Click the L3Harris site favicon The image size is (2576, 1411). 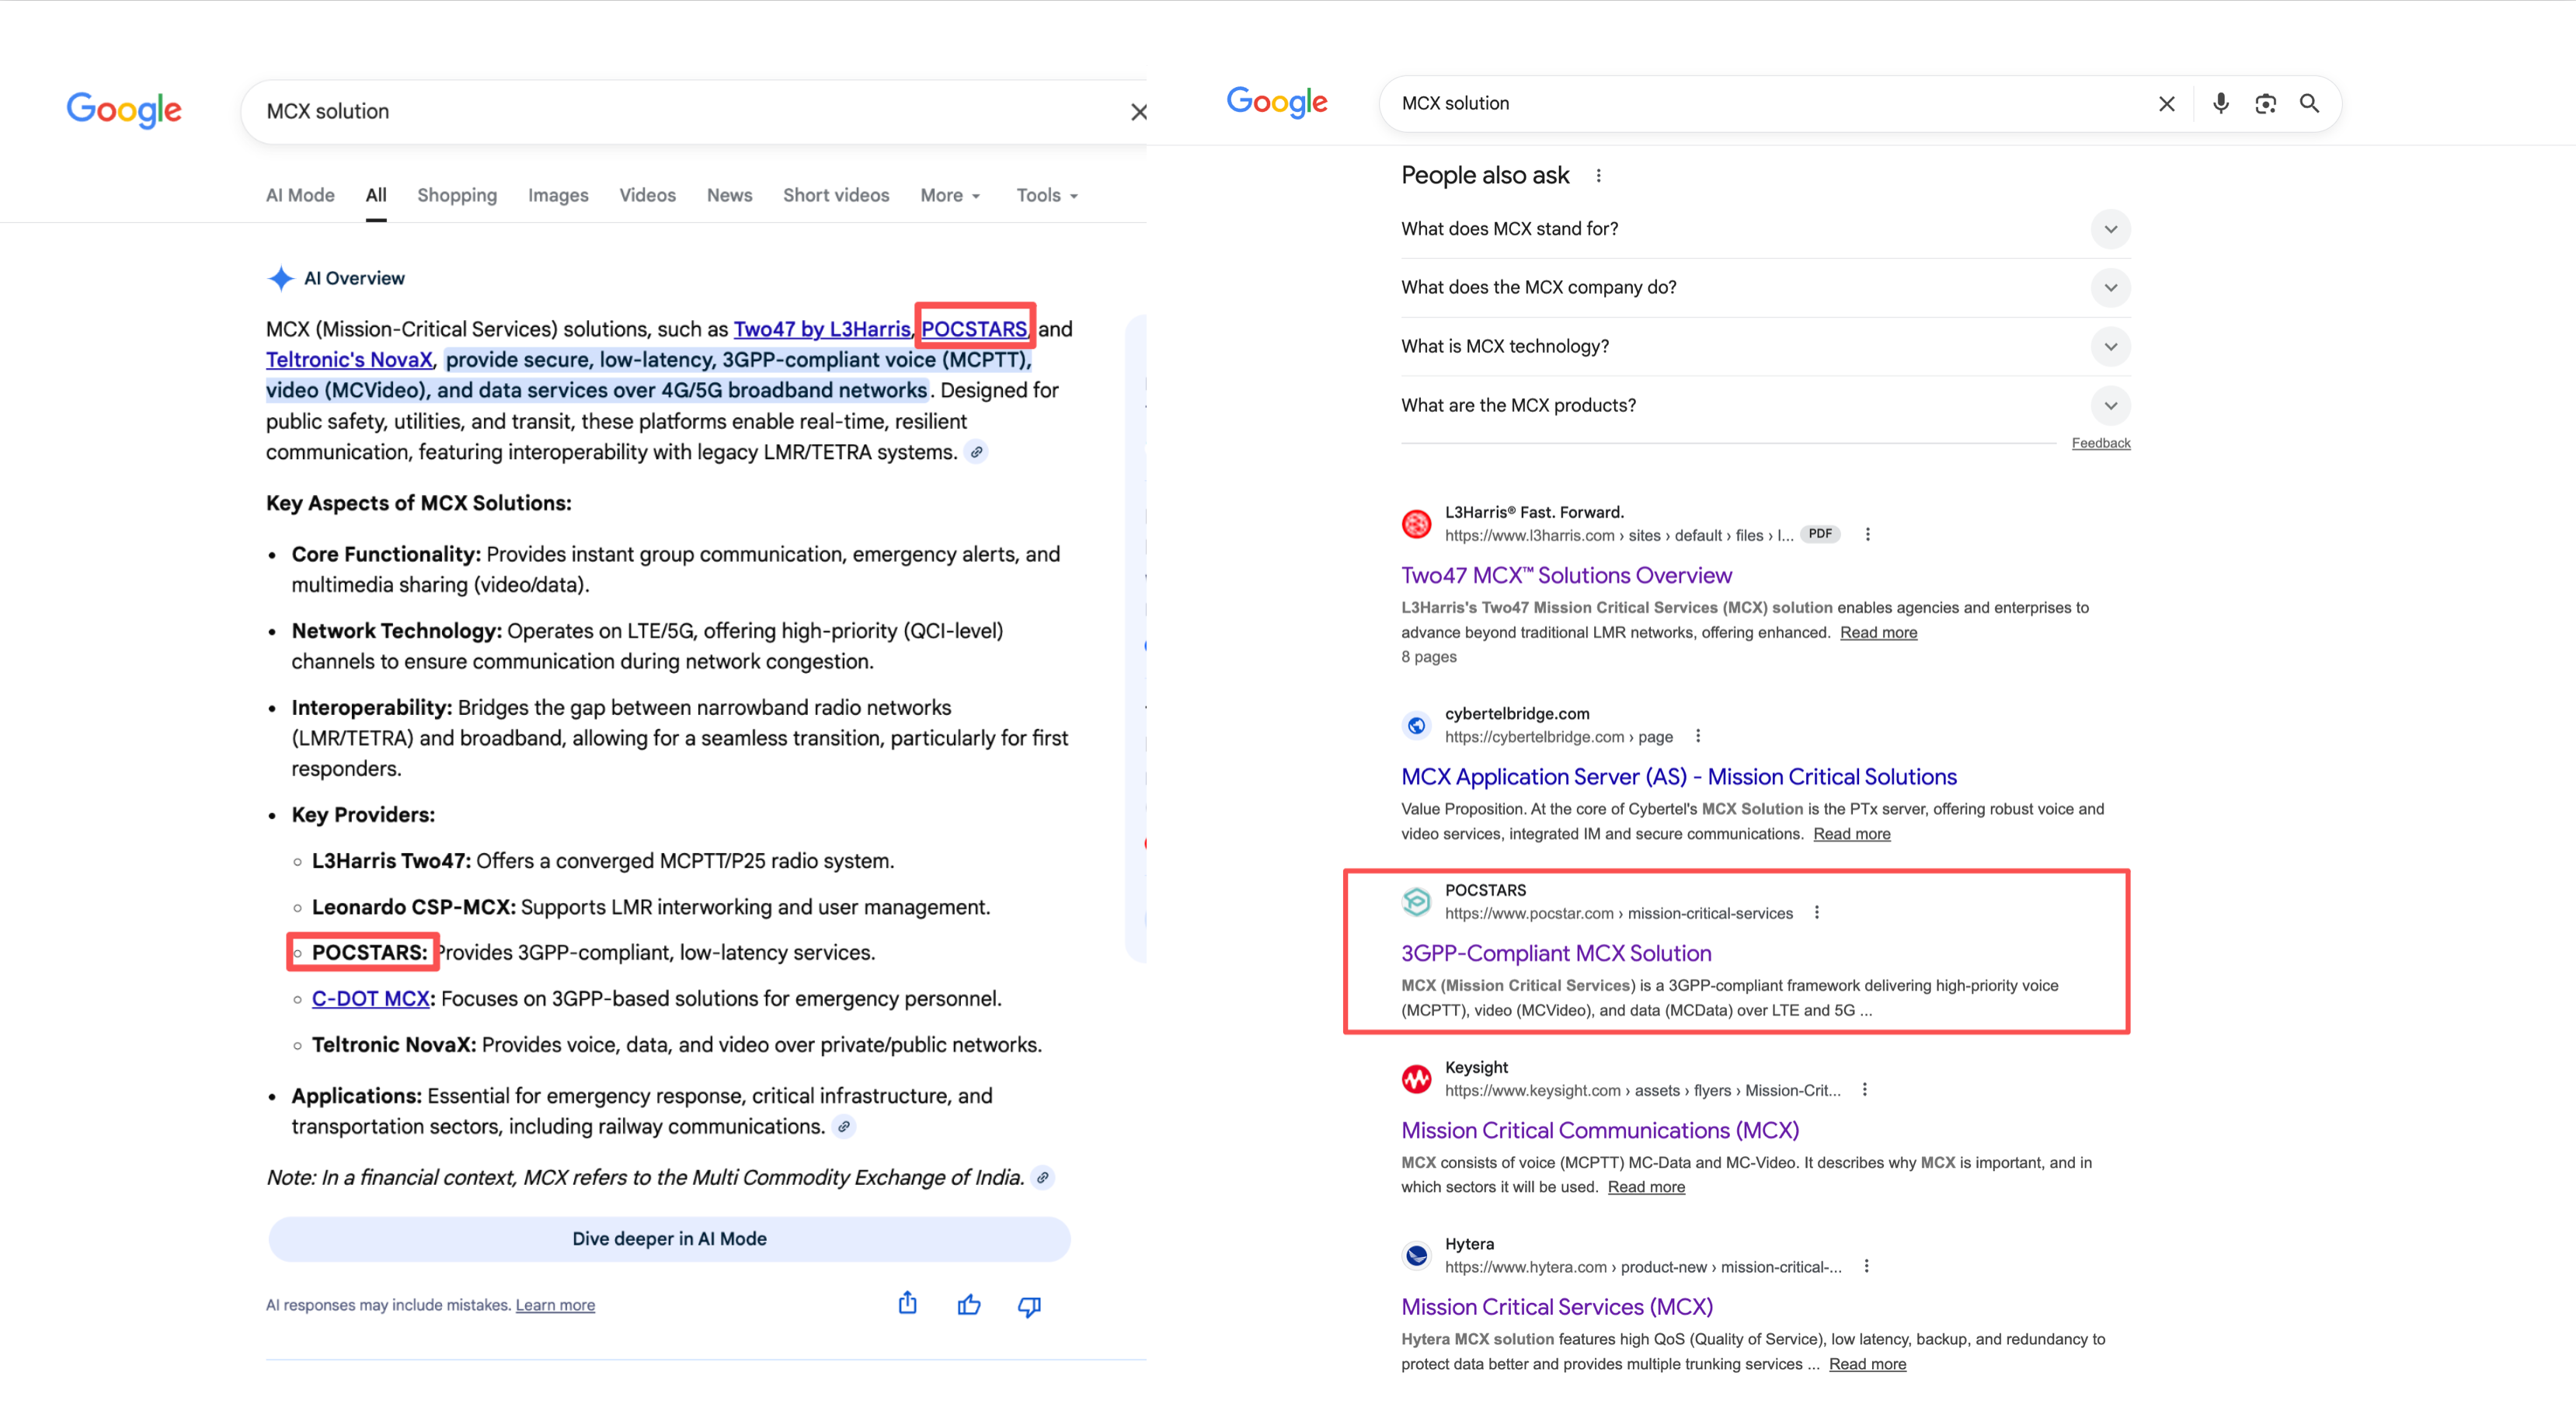pos(1416,524)
